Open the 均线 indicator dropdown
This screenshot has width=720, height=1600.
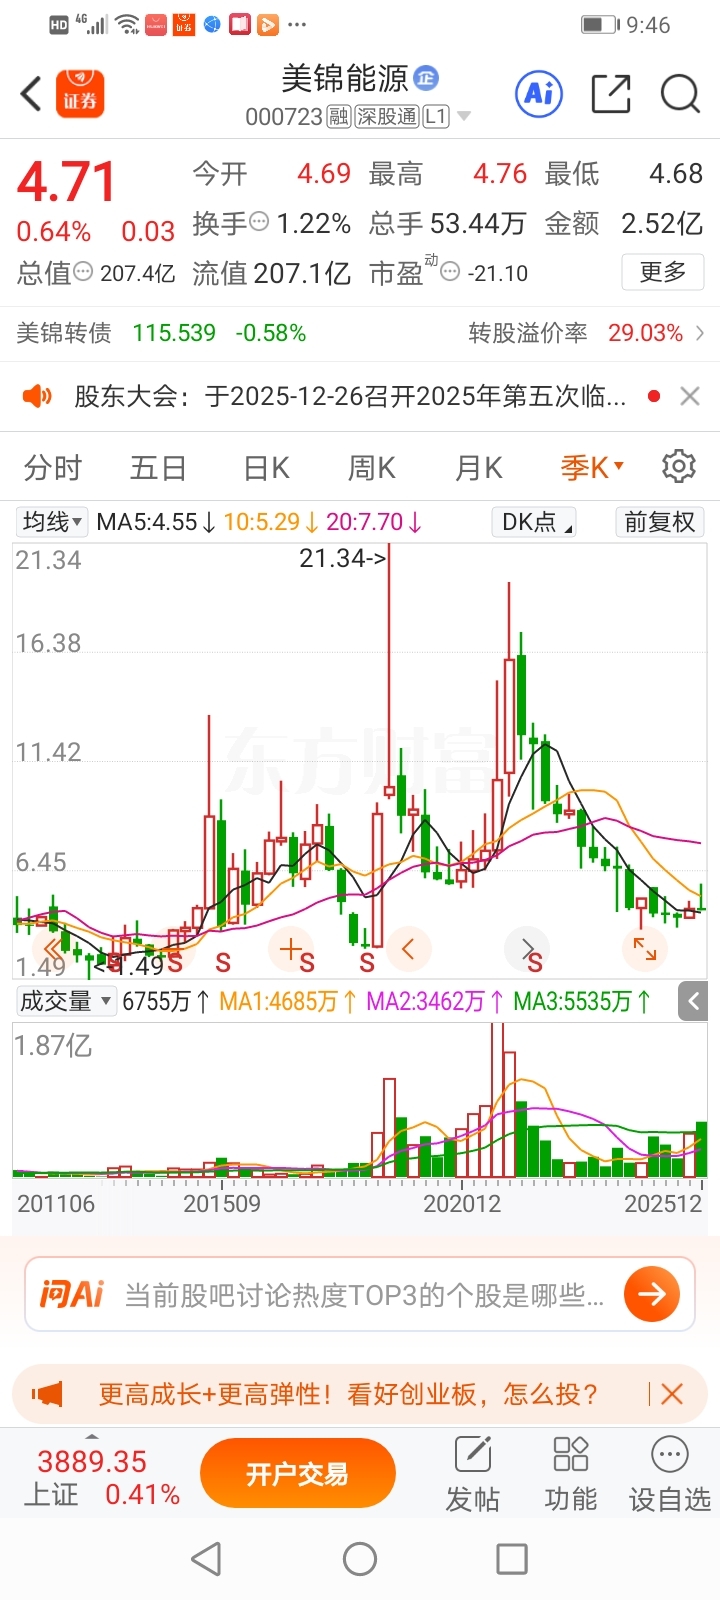pos(52,521)
